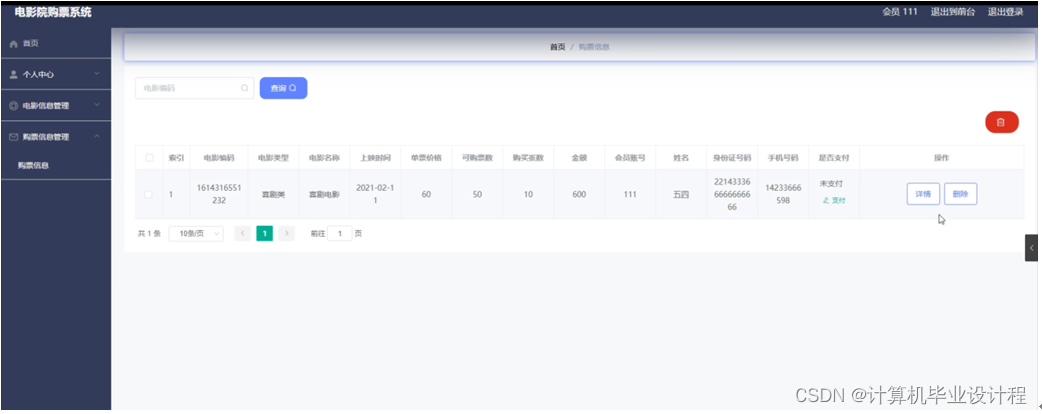Click the red trash delete button
Viewport: 1042px width, 414px height.
tap(1001, 122)
